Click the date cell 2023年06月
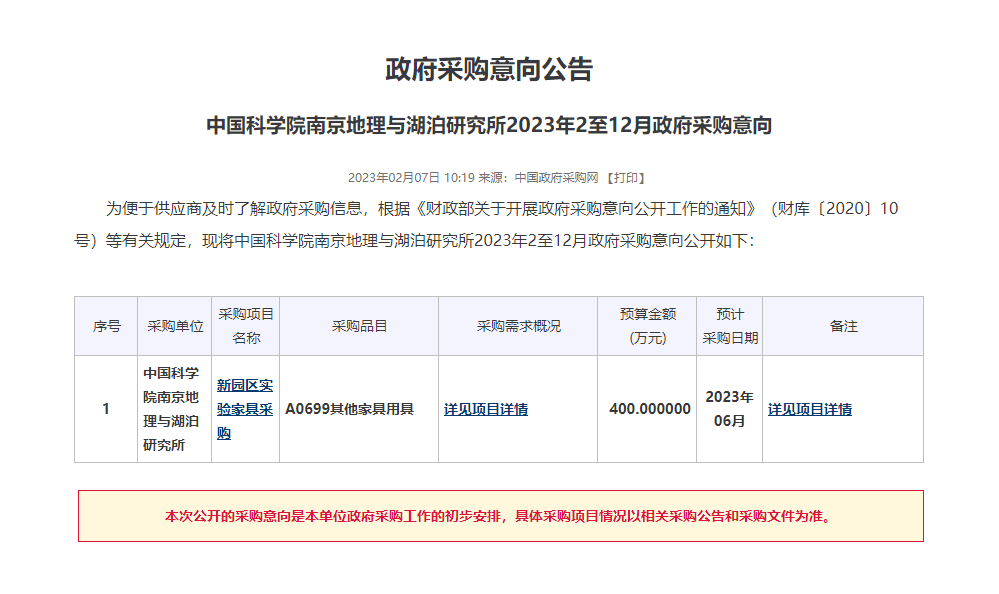The image size is (999, 594). (729, 409)
